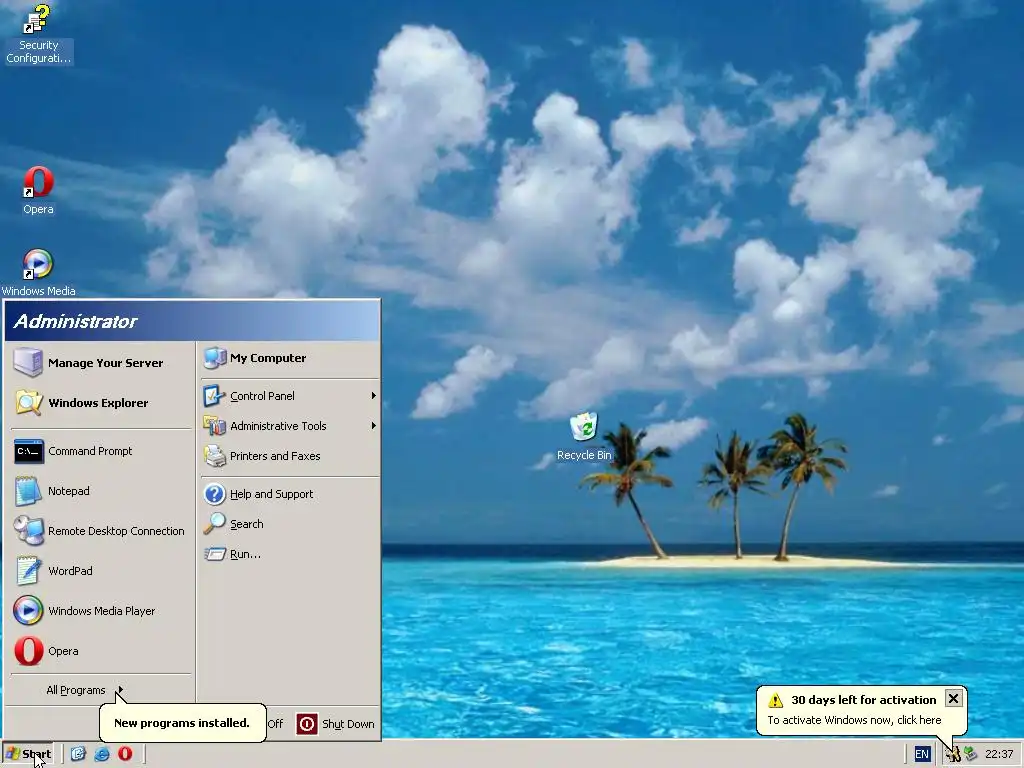Close the activation balloon notification

point(953,699)
